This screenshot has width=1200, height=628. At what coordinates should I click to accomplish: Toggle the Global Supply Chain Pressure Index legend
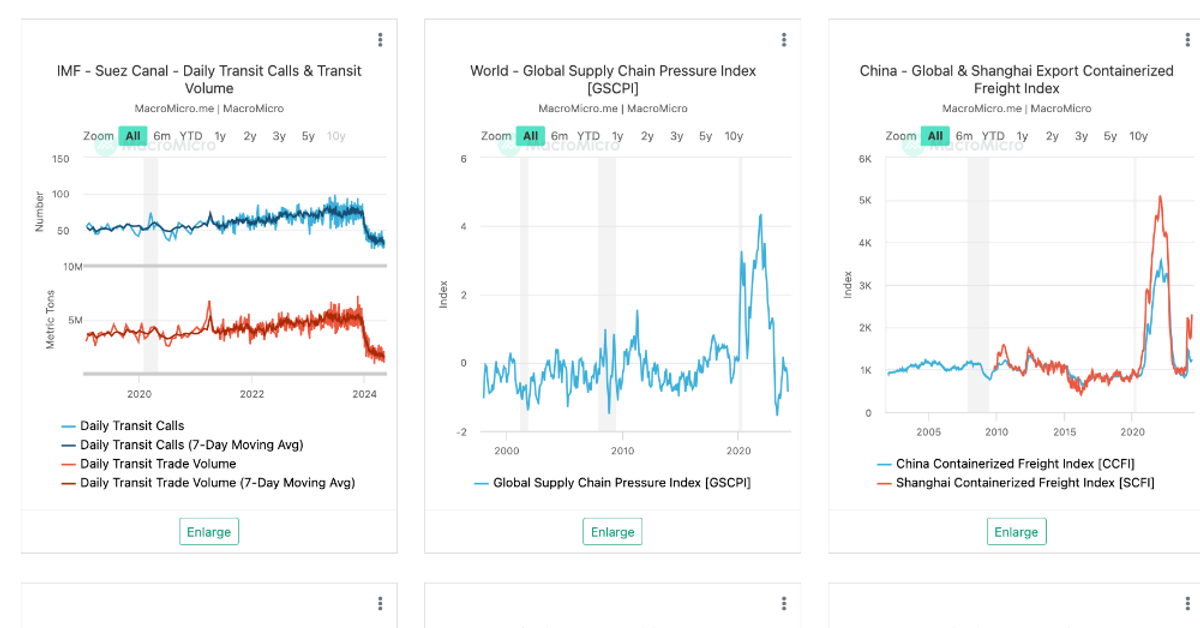pos(621,483)
